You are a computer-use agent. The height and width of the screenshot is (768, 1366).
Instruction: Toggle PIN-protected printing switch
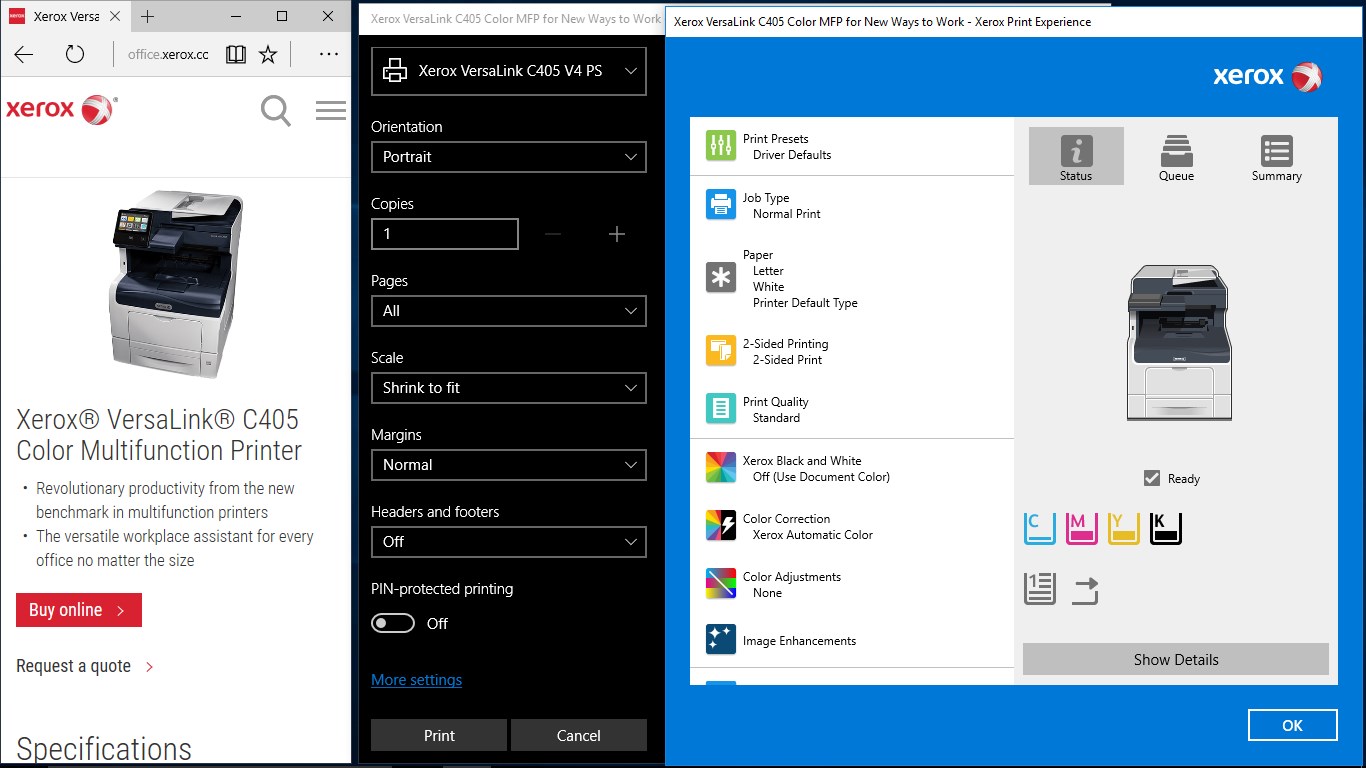(393, 623)
